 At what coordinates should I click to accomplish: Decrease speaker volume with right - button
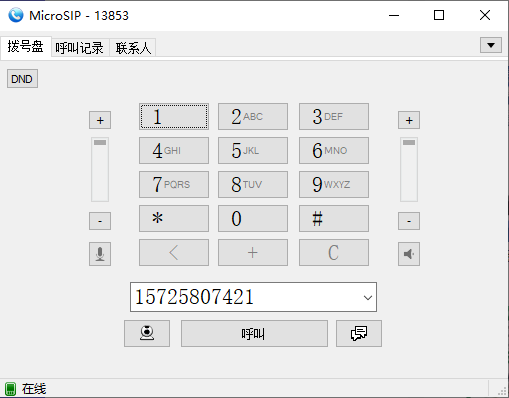[x=409, y=221]
